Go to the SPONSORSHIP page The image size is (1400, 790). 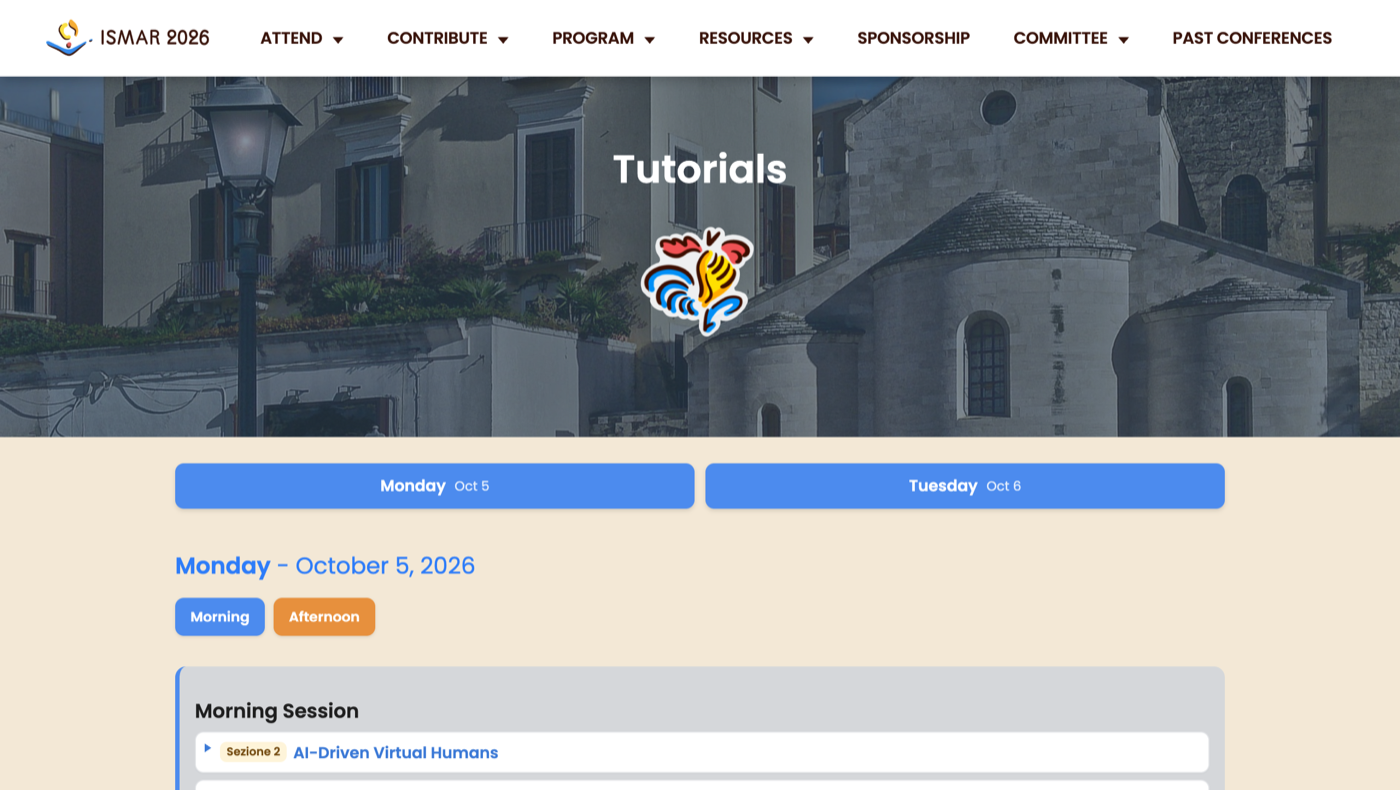pyautogui.click(x=913, y=38)
